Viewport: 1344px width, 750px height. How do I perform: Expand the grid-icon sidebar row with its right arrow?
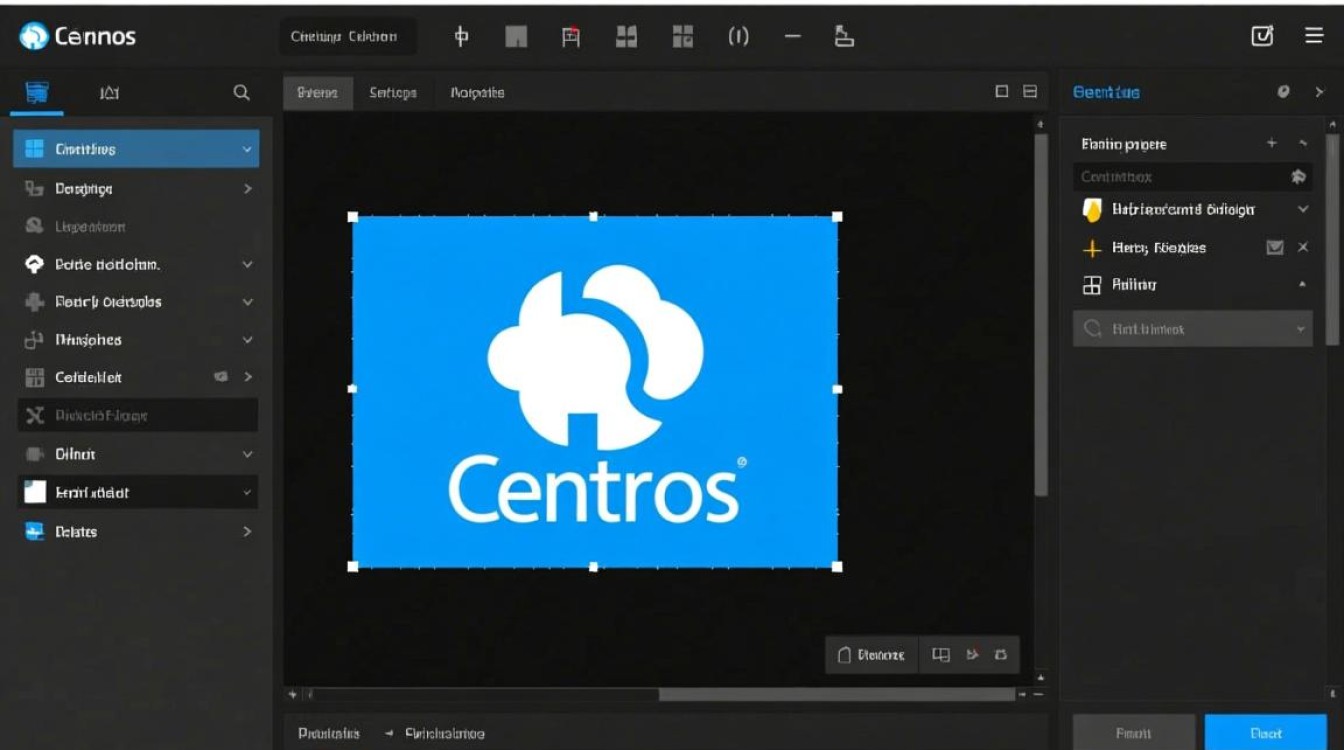247,377
